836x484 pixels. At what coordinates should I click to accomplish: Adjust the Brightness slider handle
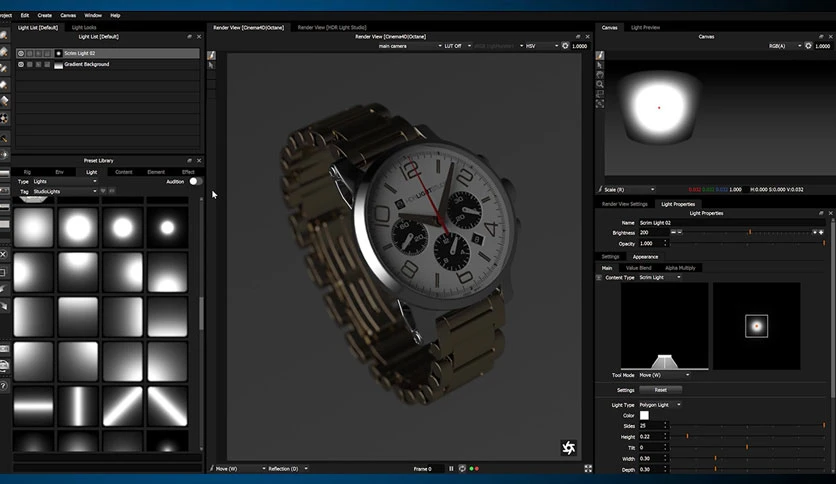(750, 232)
